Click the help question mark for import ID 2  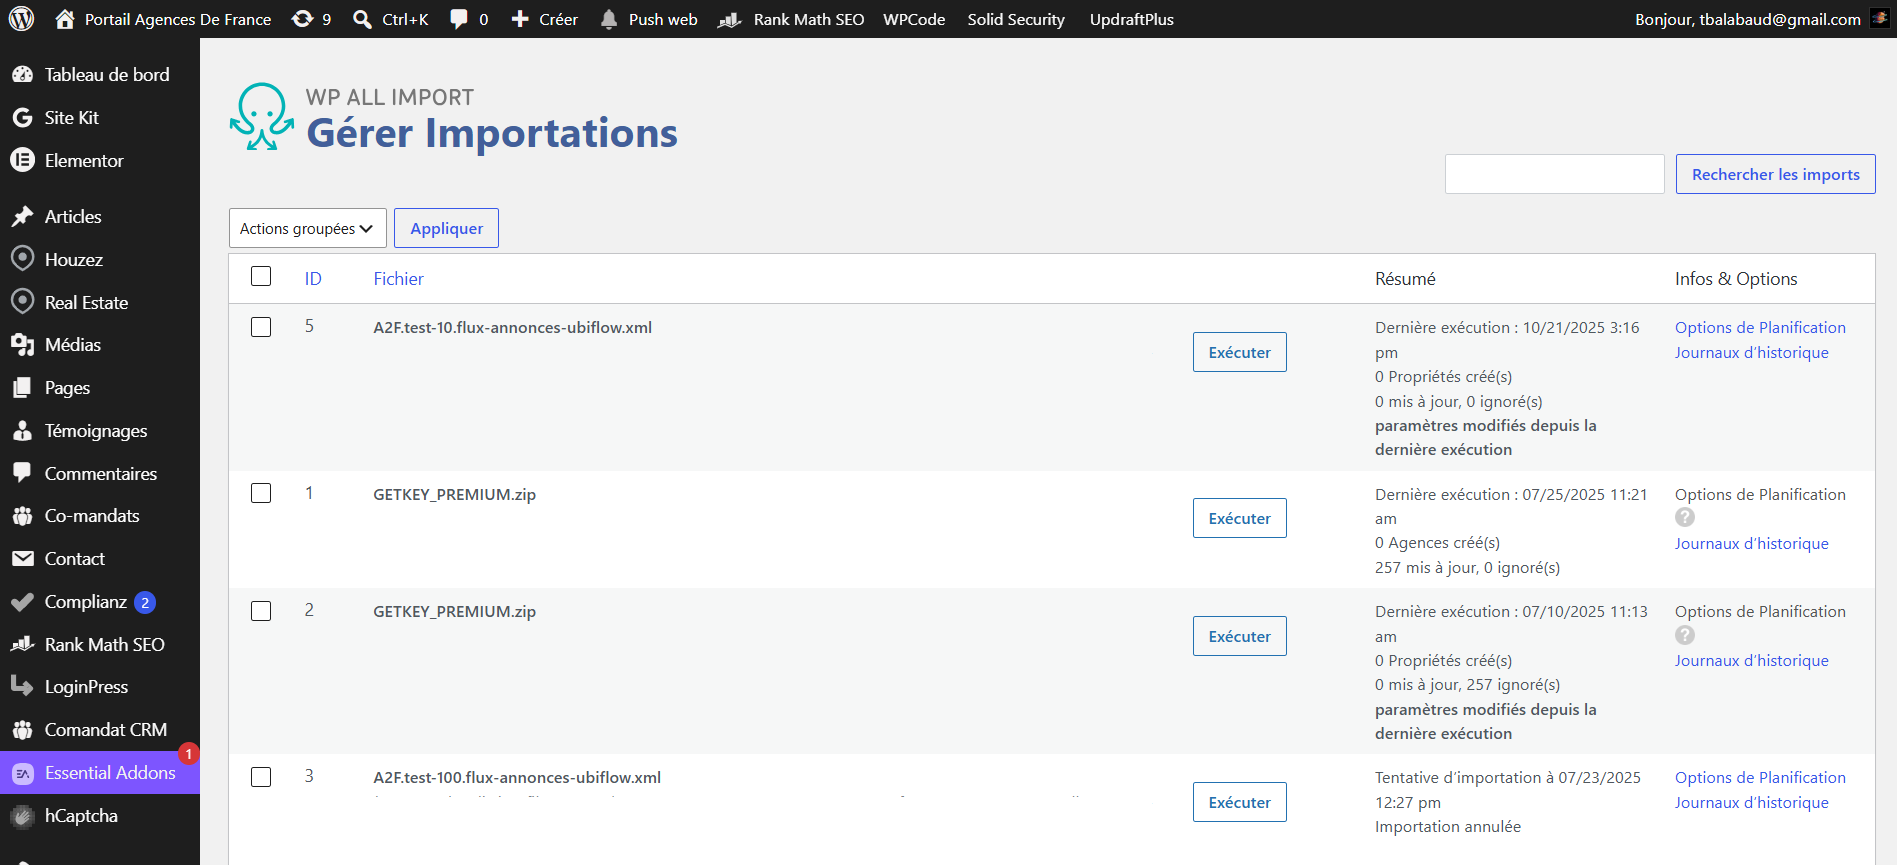1685,635
